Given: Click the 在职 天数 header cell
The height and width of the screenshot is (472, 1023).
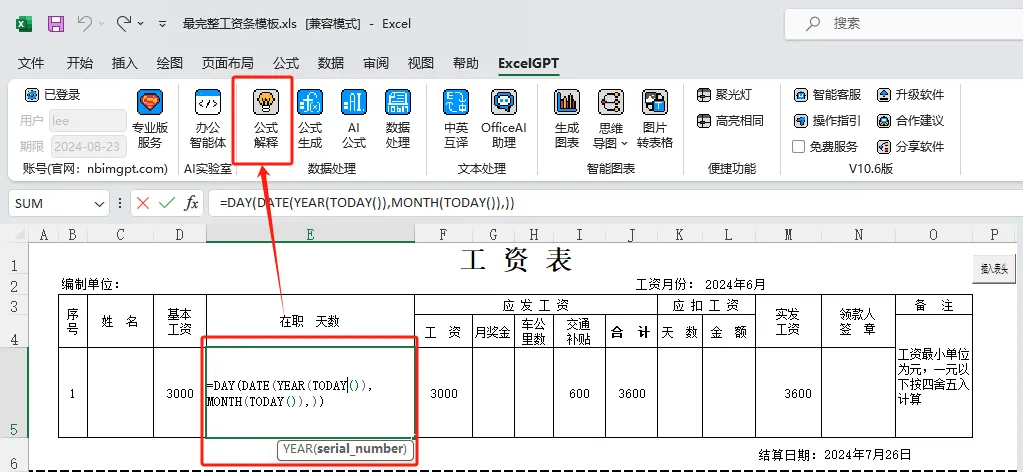Looking at the screenshot, I should 311,321.
